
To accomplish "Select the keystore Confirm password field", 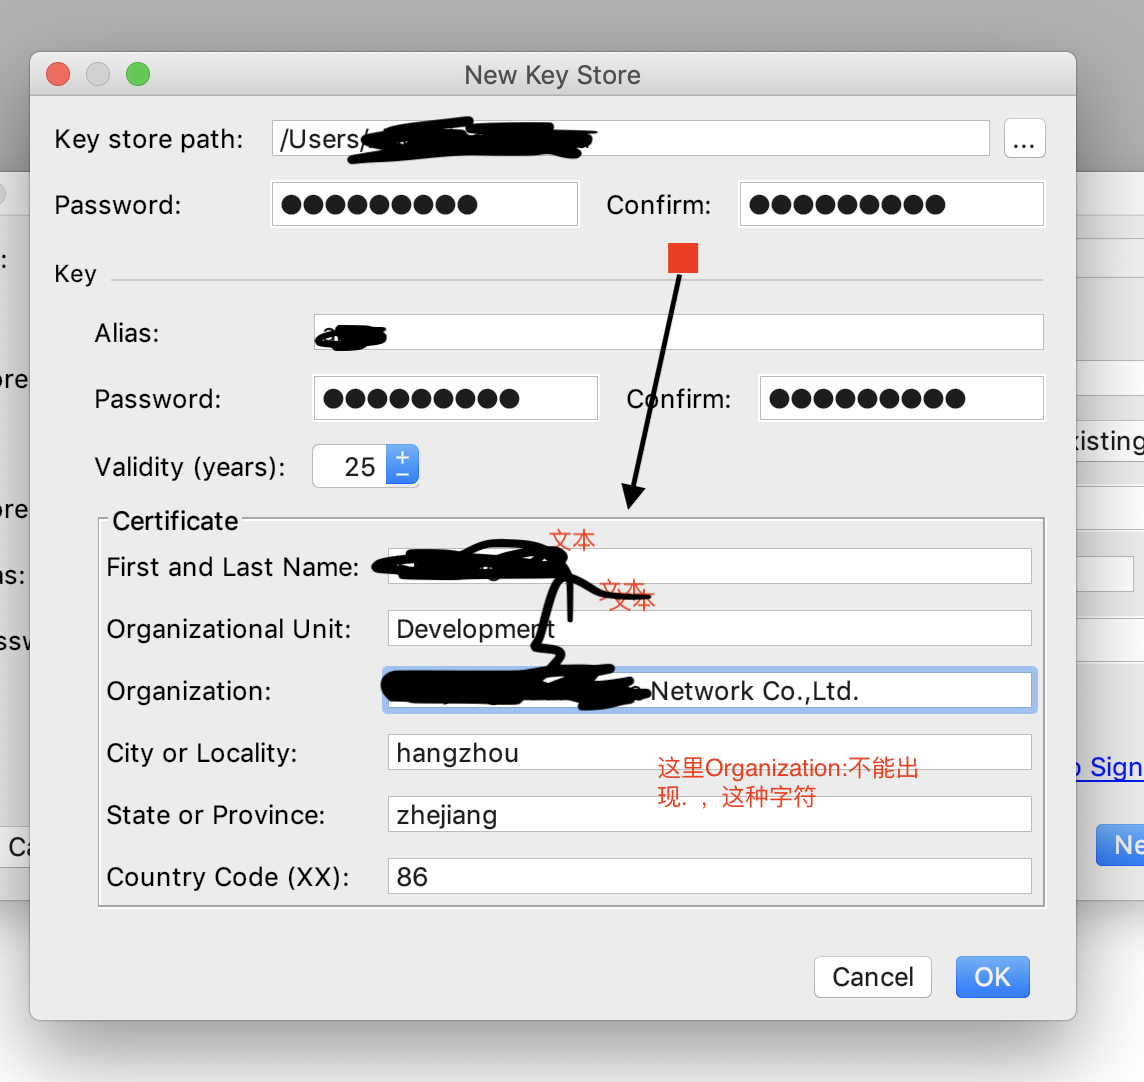I will pos(892,204).
